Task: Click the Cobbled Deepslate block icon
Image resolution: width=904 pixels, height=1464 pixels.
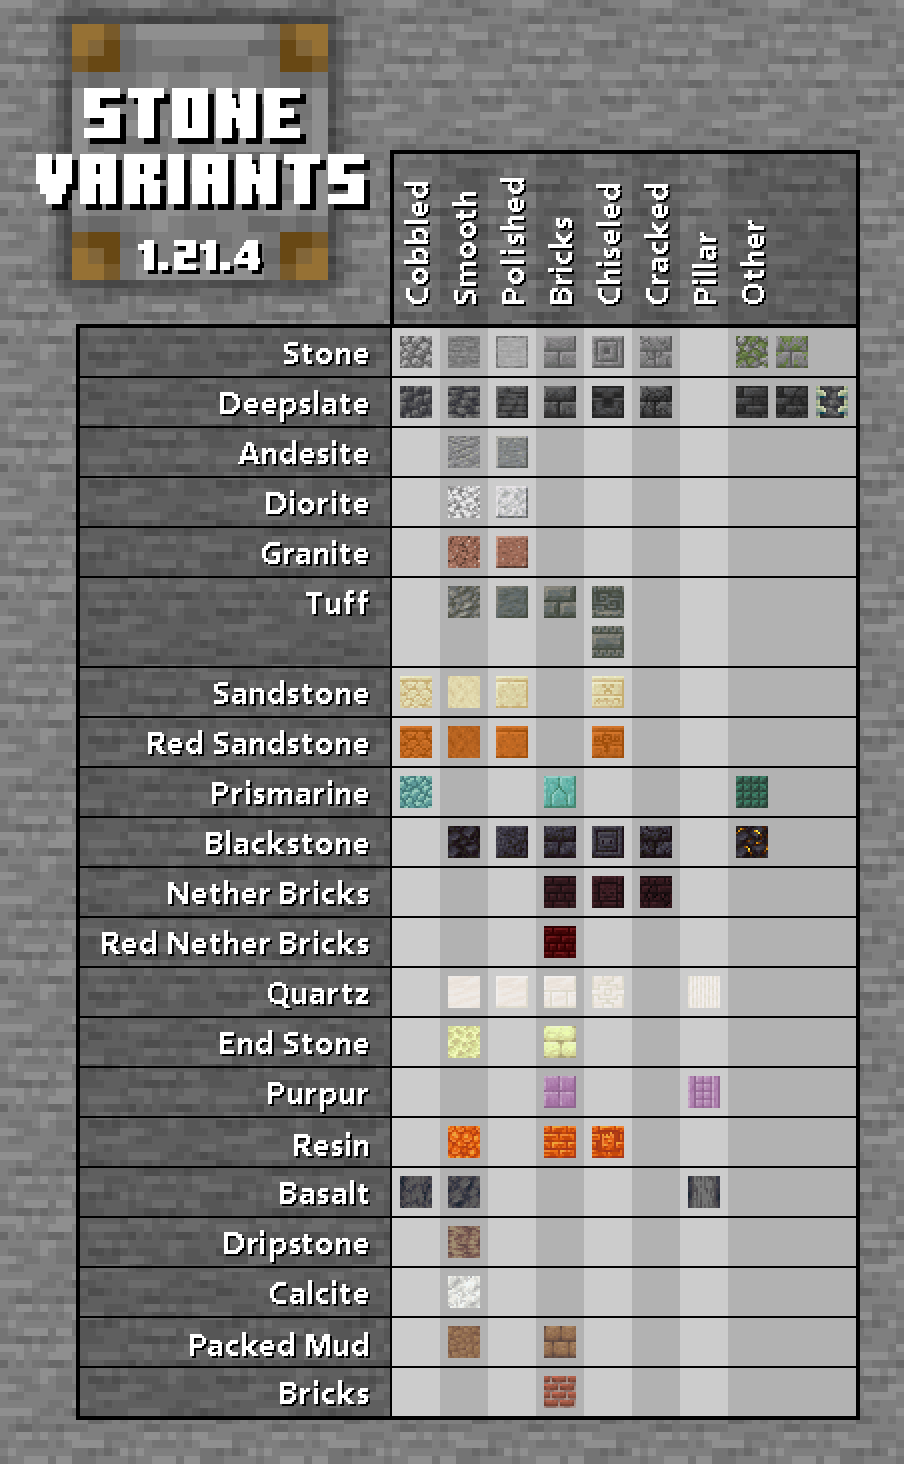Action: pyautogui.click(x=416, y=402)
